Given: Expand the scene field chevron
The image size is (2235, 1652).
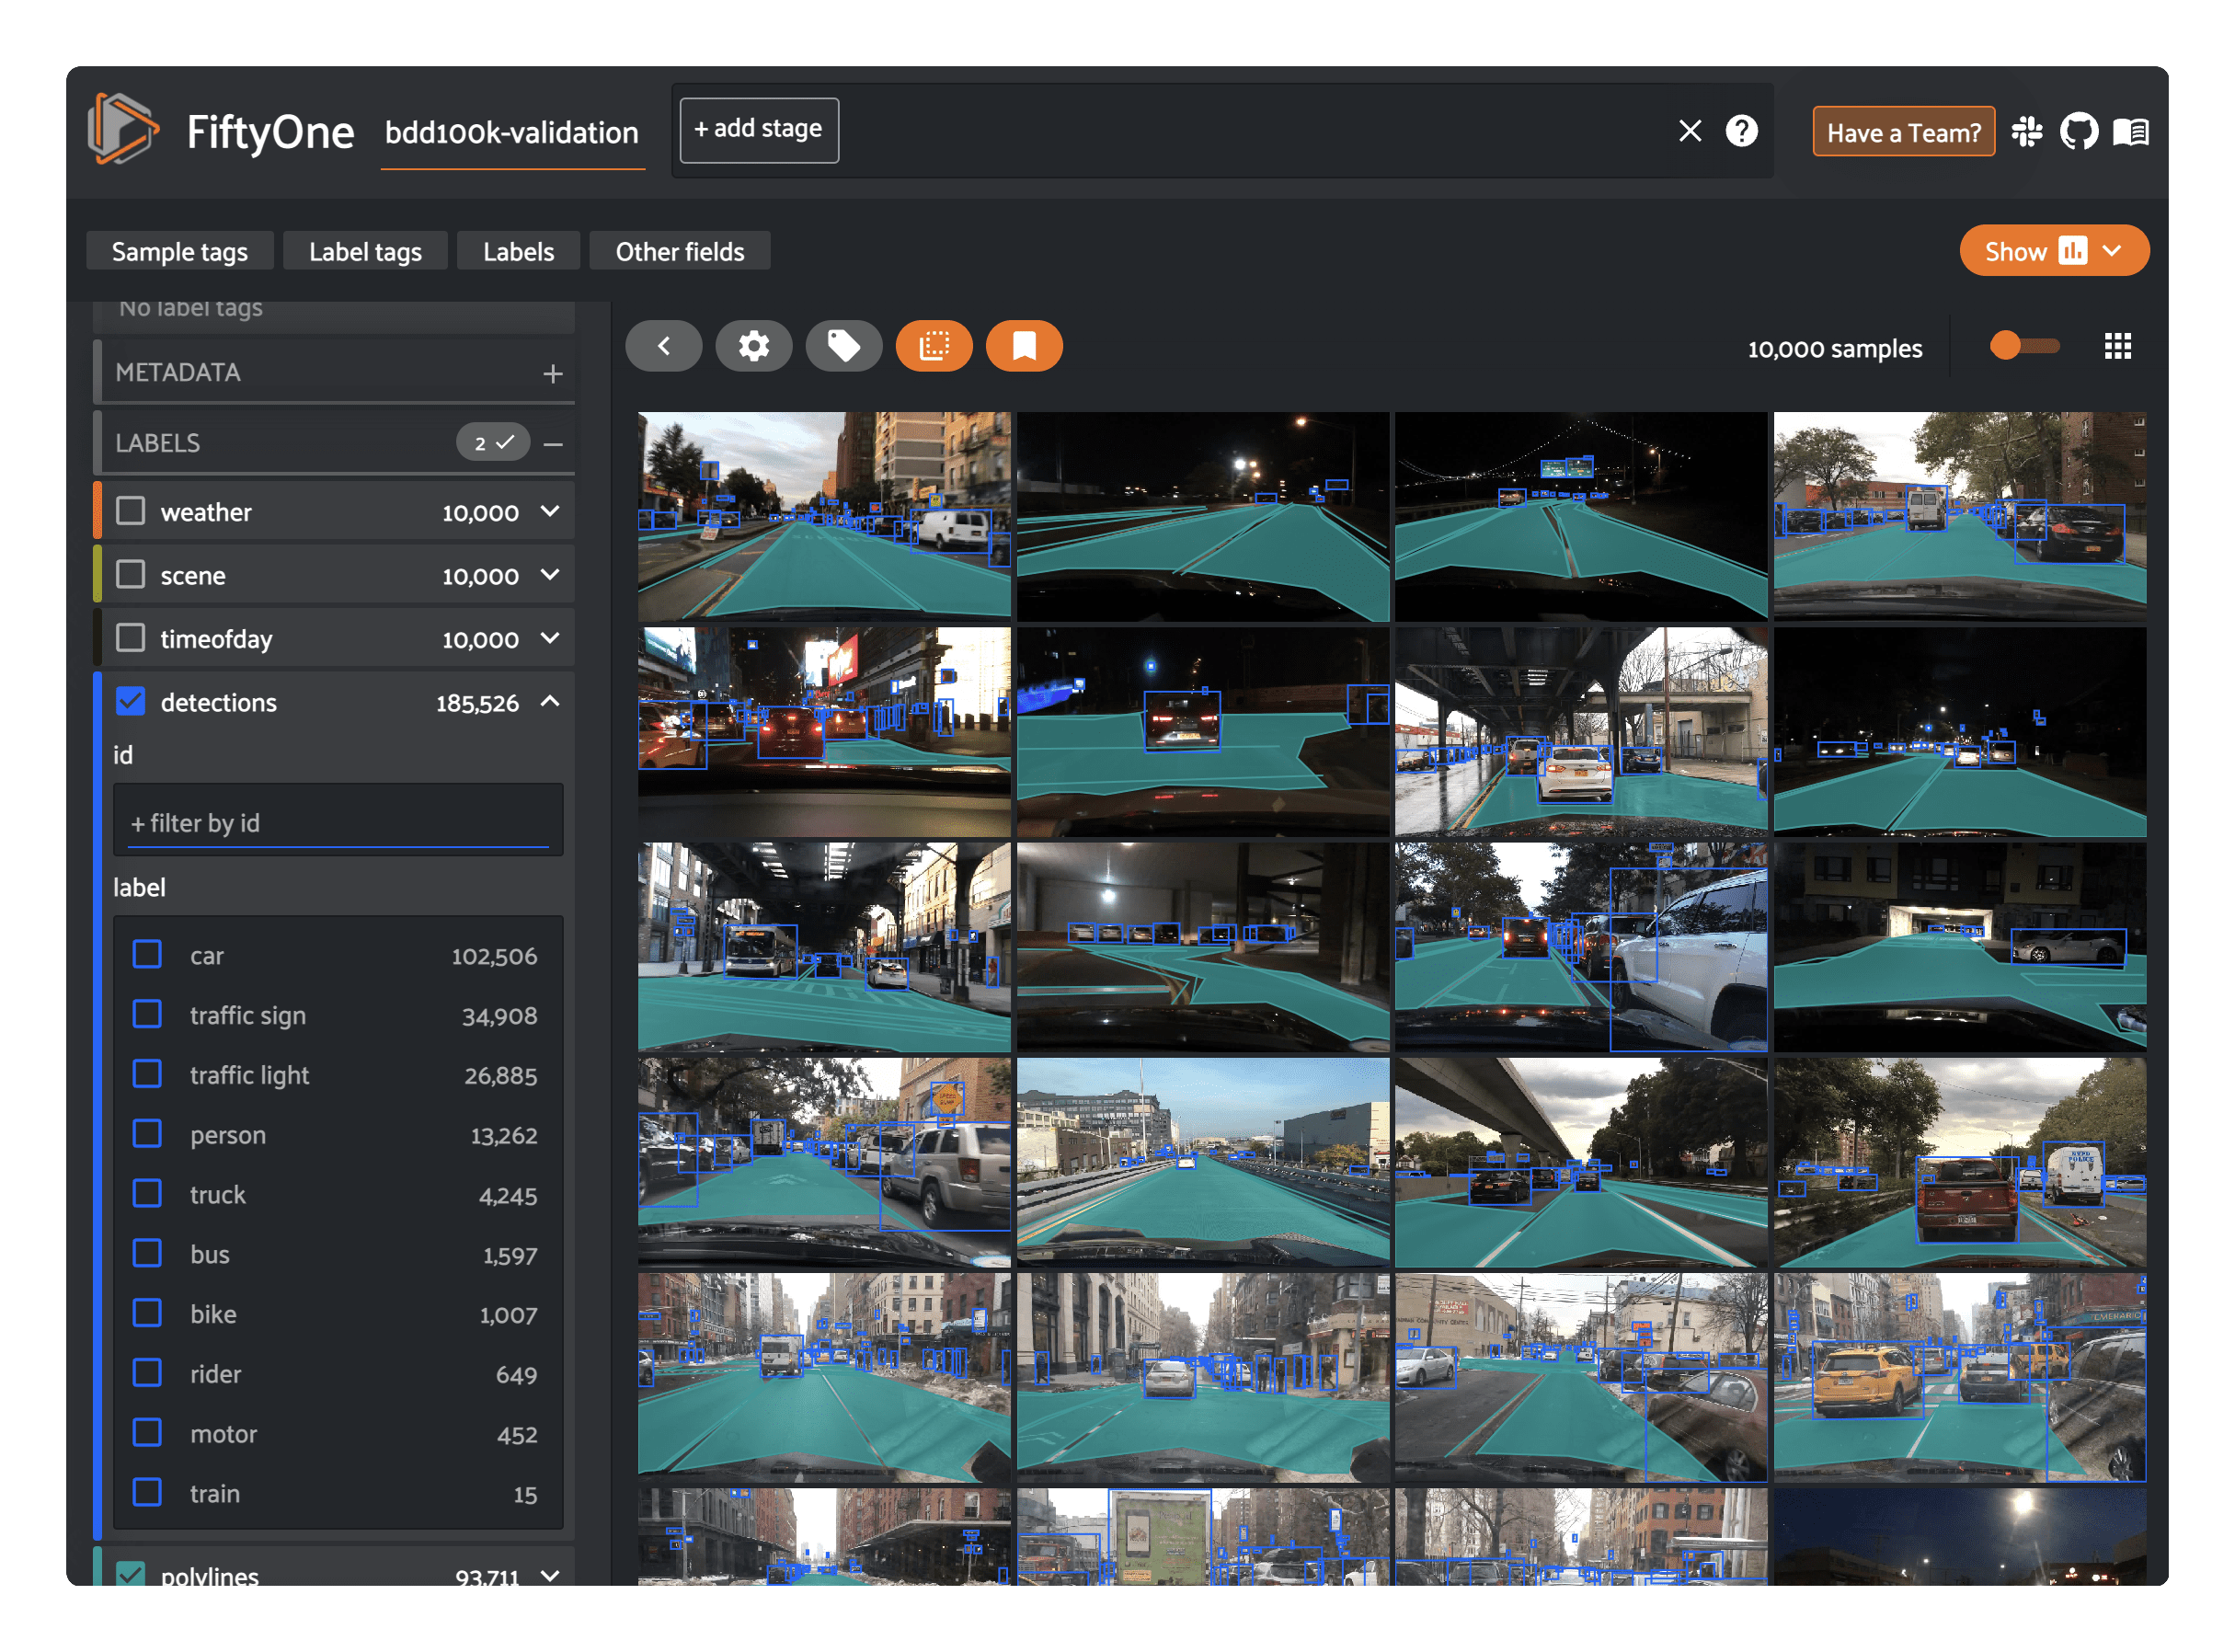Looking at the screenshot, I should (x=550, y=574).
